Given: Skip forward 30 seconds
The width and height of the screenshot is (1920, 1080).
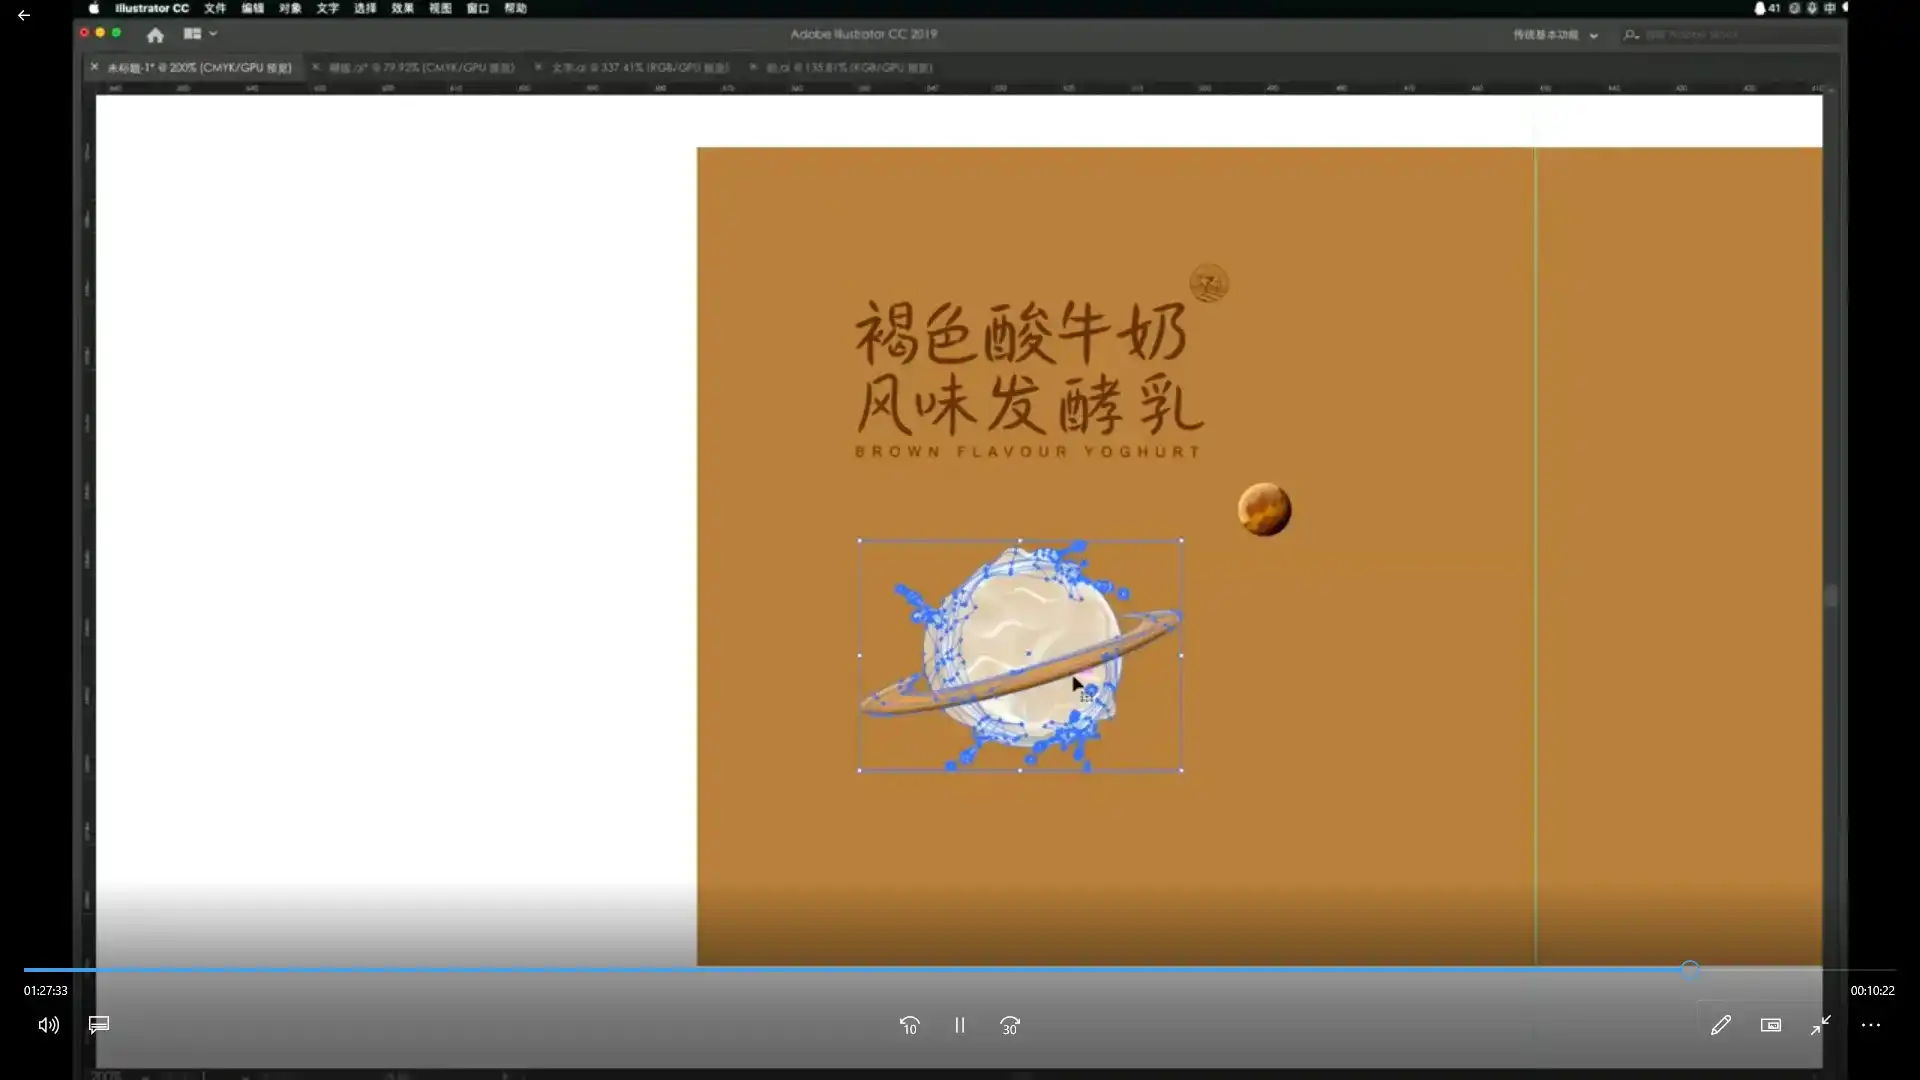Looking at the screenshot, I should (x=1010, y=1026).
